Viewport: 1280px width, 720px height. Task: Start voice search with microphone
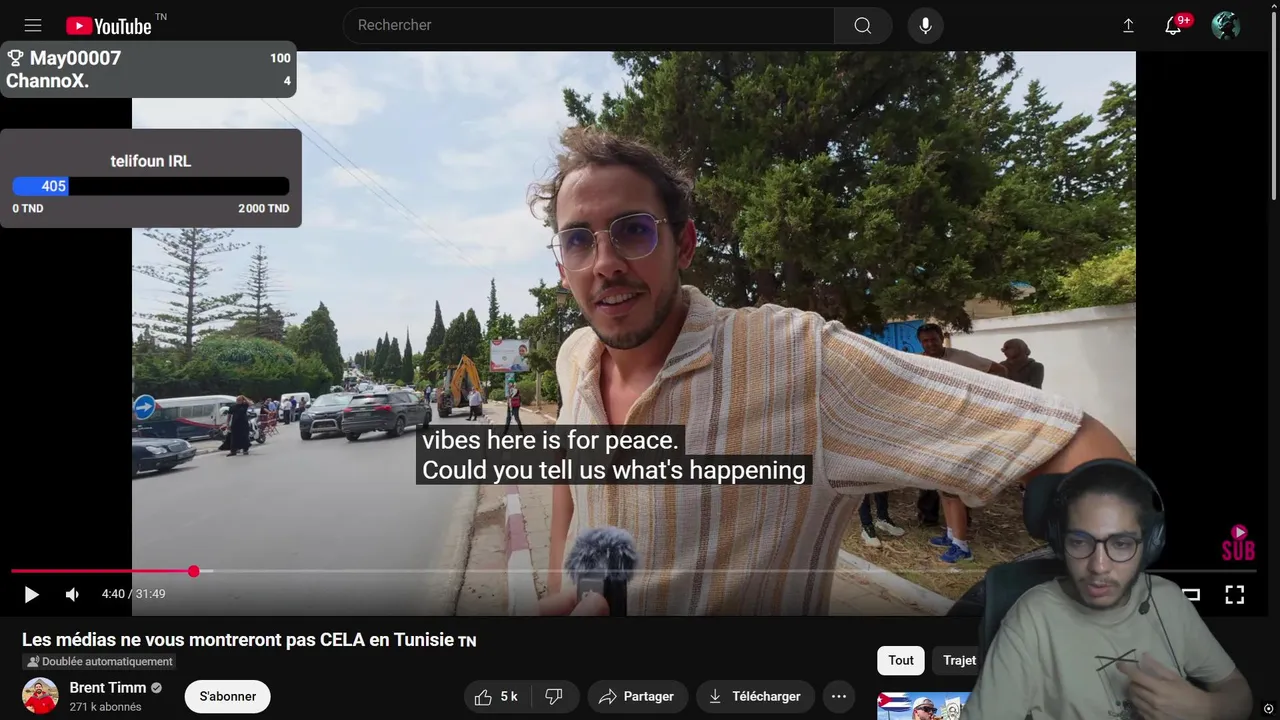[x=925, y=25]
